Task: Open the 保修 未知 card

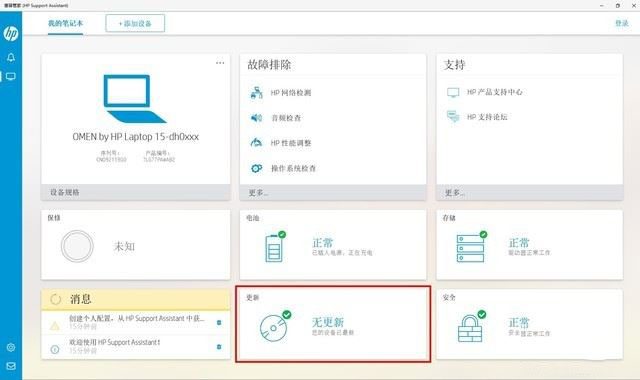Action: click(136, 245)
